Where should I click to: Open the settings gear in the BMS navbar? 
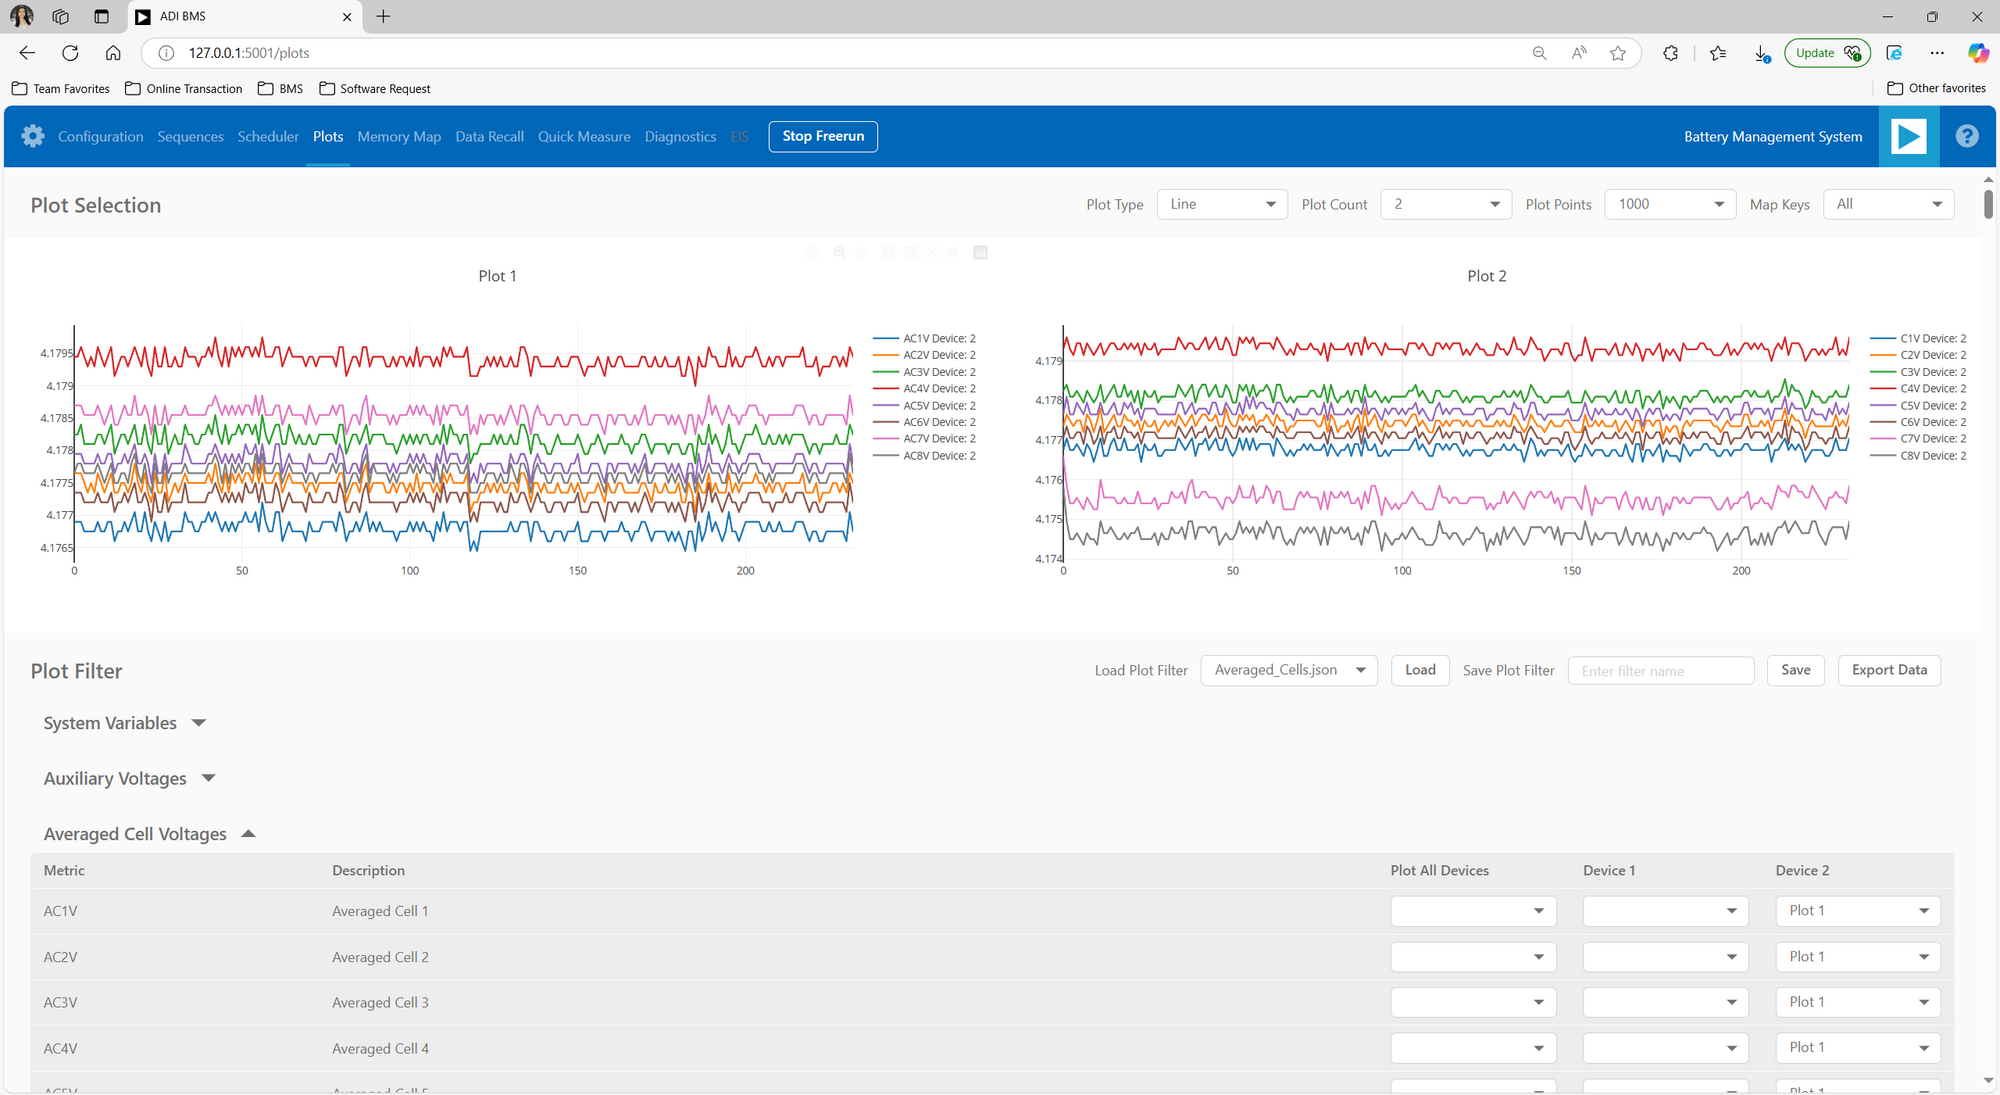33,136
